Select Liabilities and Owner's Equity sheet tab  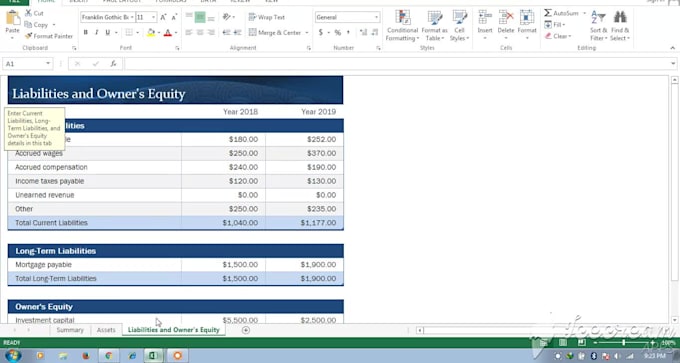click(173, 330)
